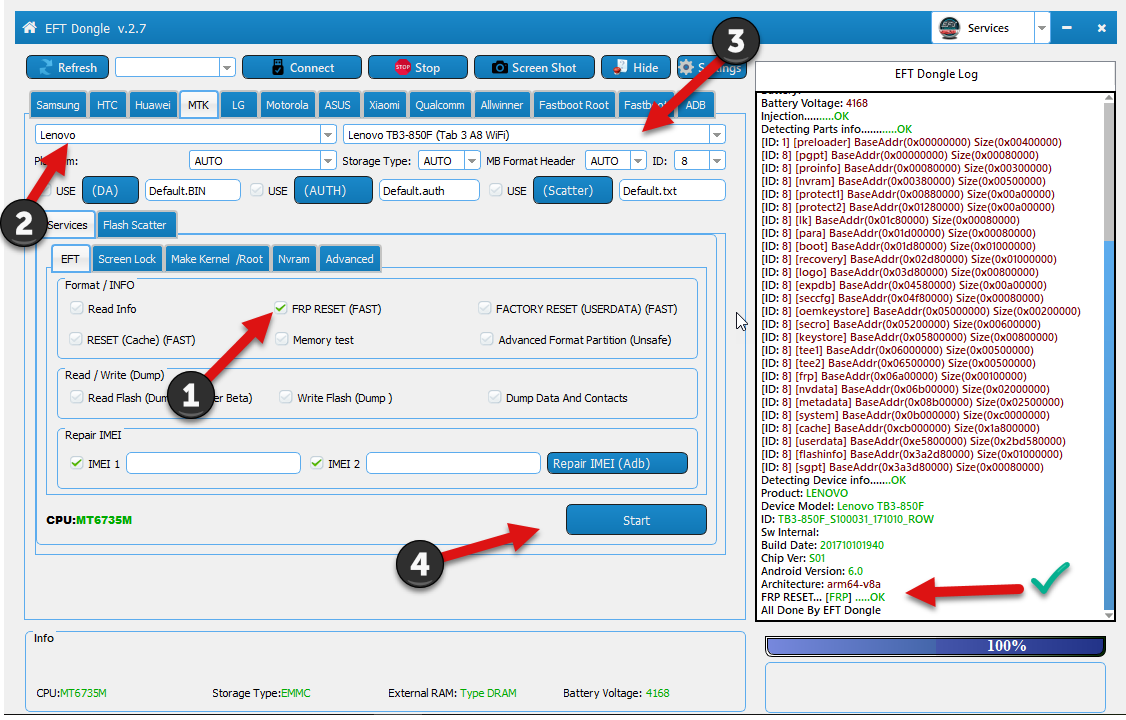The image size is (1126, 720).
Task: Open the Advanced sub-tab
Action: [350, 259]
